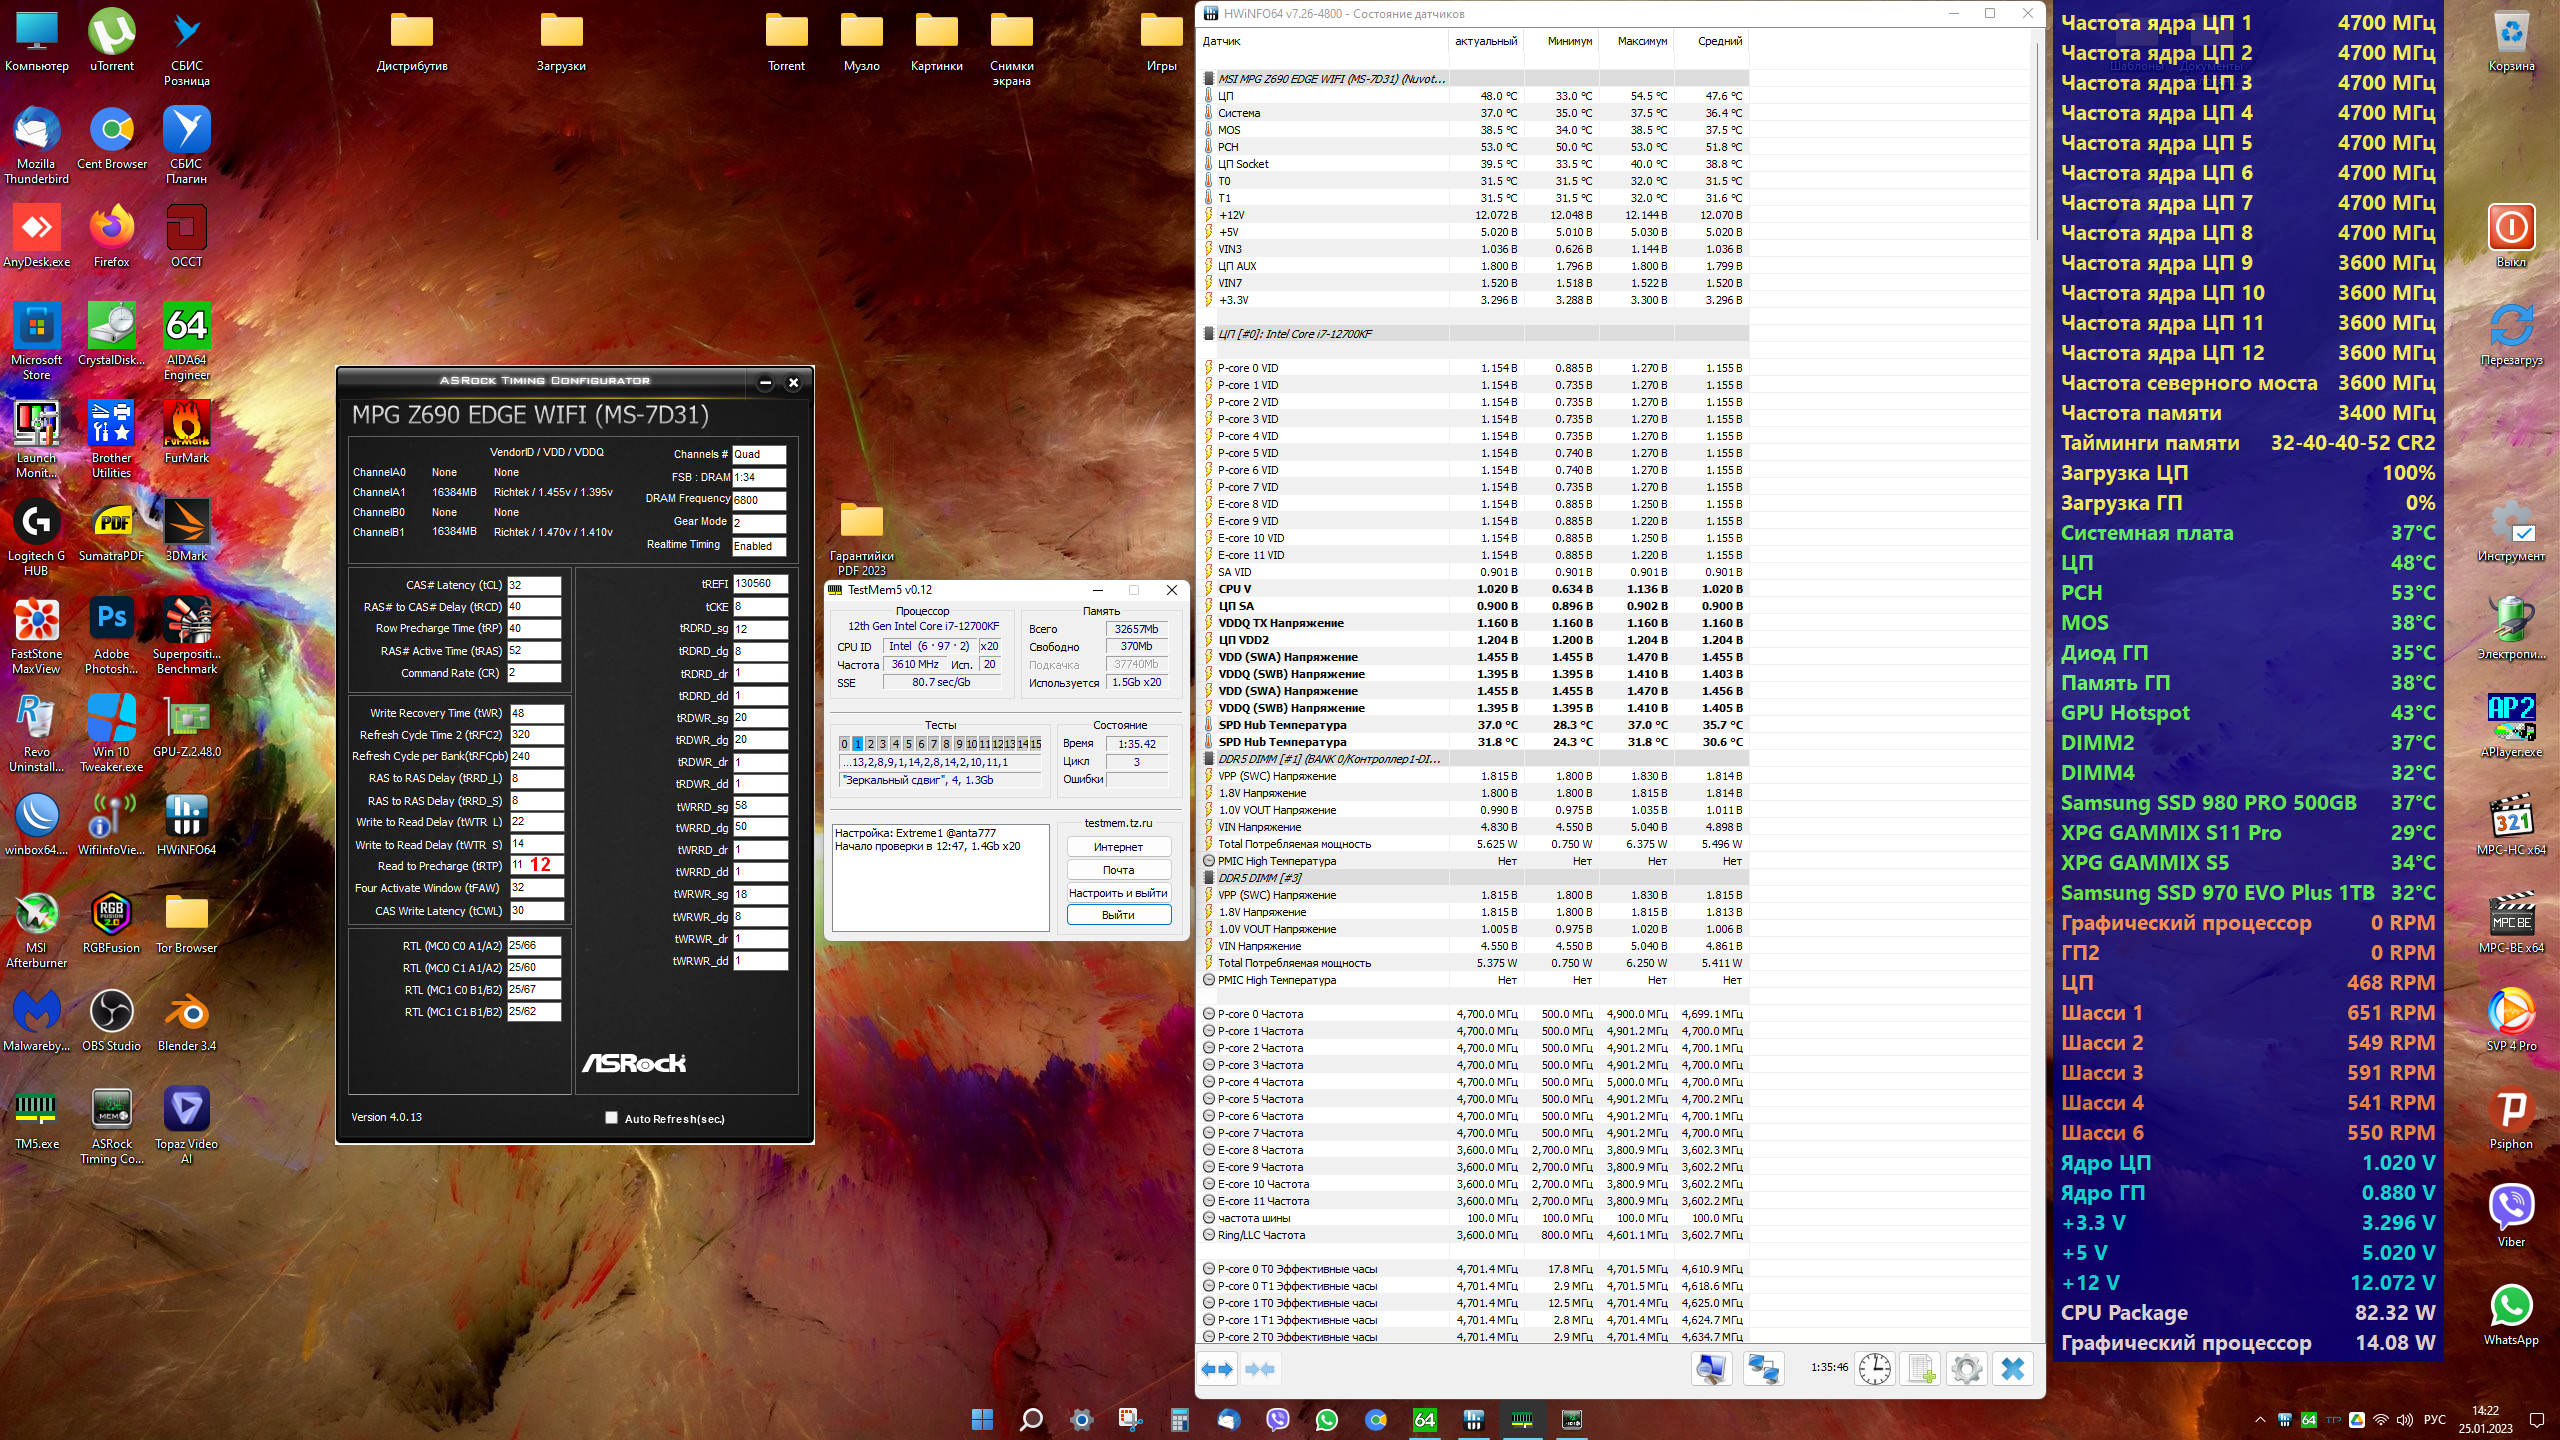Show hidden system tray icons chevron

[x=2260, y=1420]
